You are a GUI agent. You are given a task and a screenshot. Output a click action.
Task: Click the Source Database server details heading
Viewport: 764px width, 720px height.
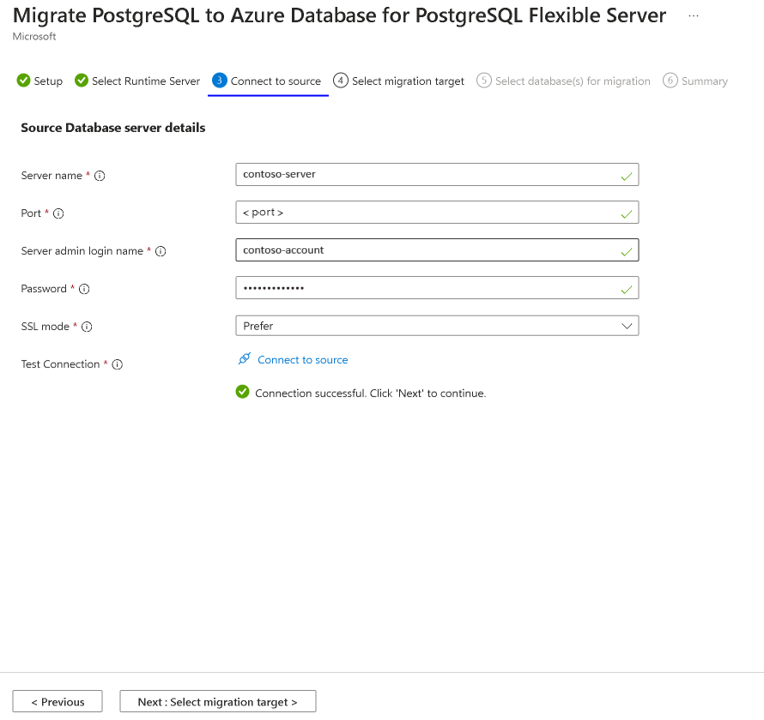[x=113, y=128]
